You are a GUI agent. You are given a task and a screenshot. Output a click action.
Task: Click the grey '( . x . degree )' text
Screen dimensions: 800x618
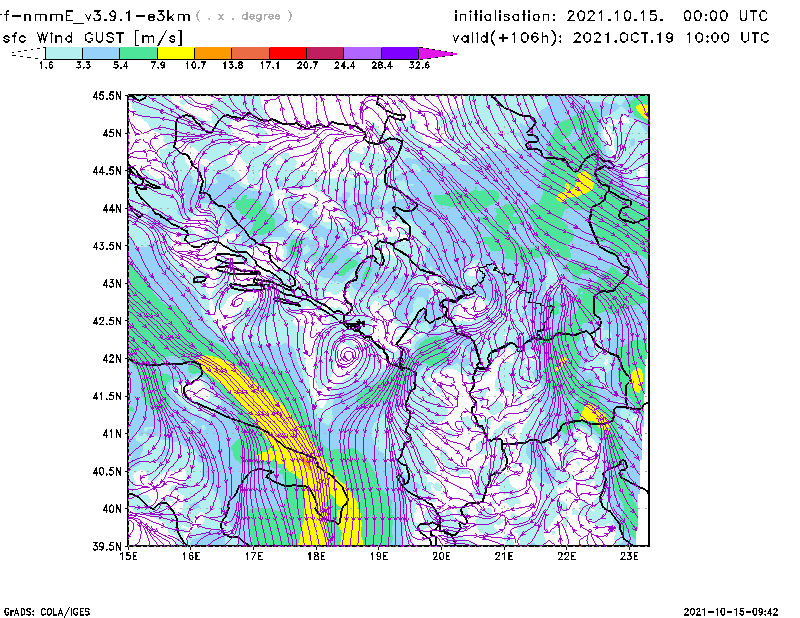[244, 16]
